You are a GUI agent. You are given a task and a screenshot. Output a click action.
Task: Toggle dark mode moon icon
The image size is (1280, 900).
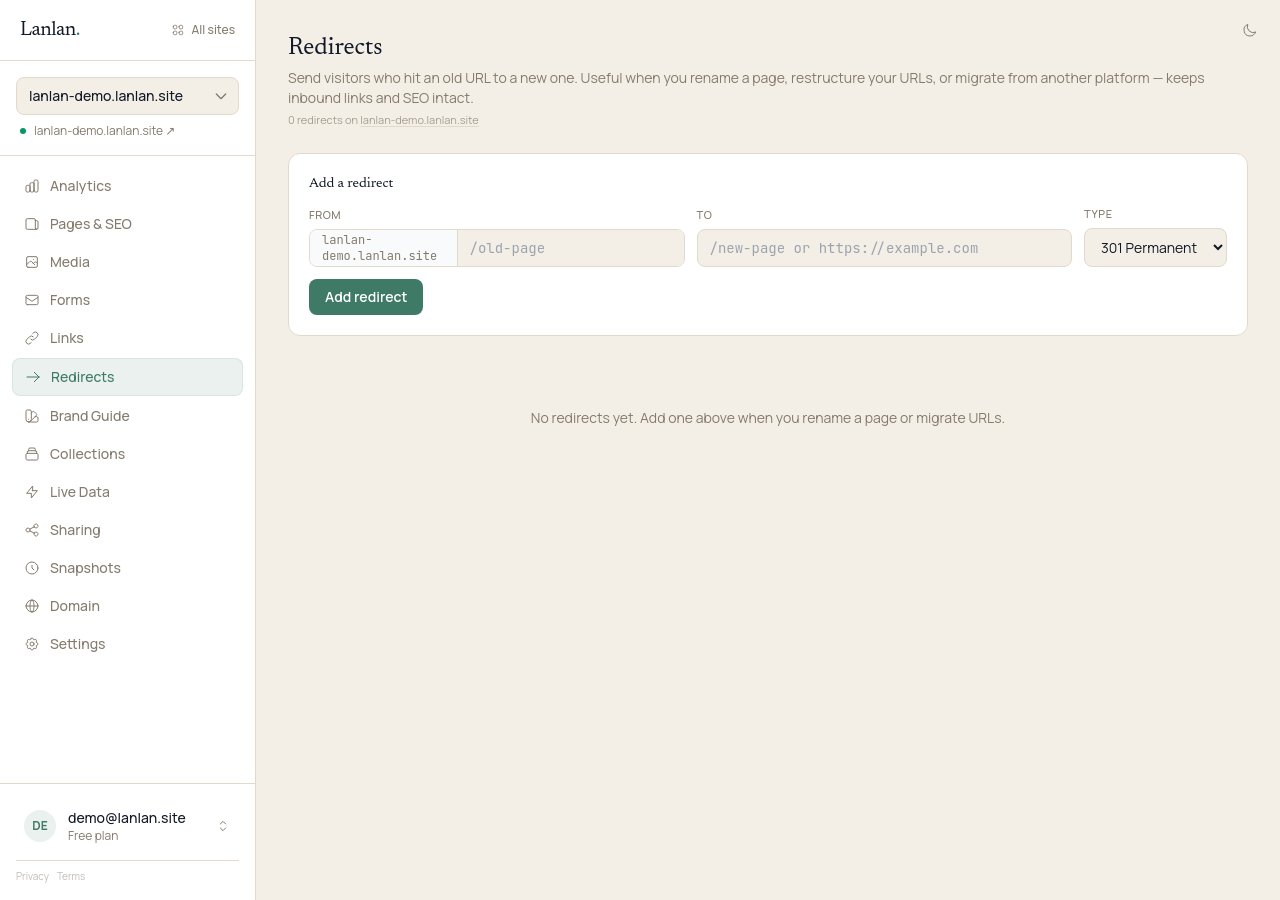pos(1249,30)
